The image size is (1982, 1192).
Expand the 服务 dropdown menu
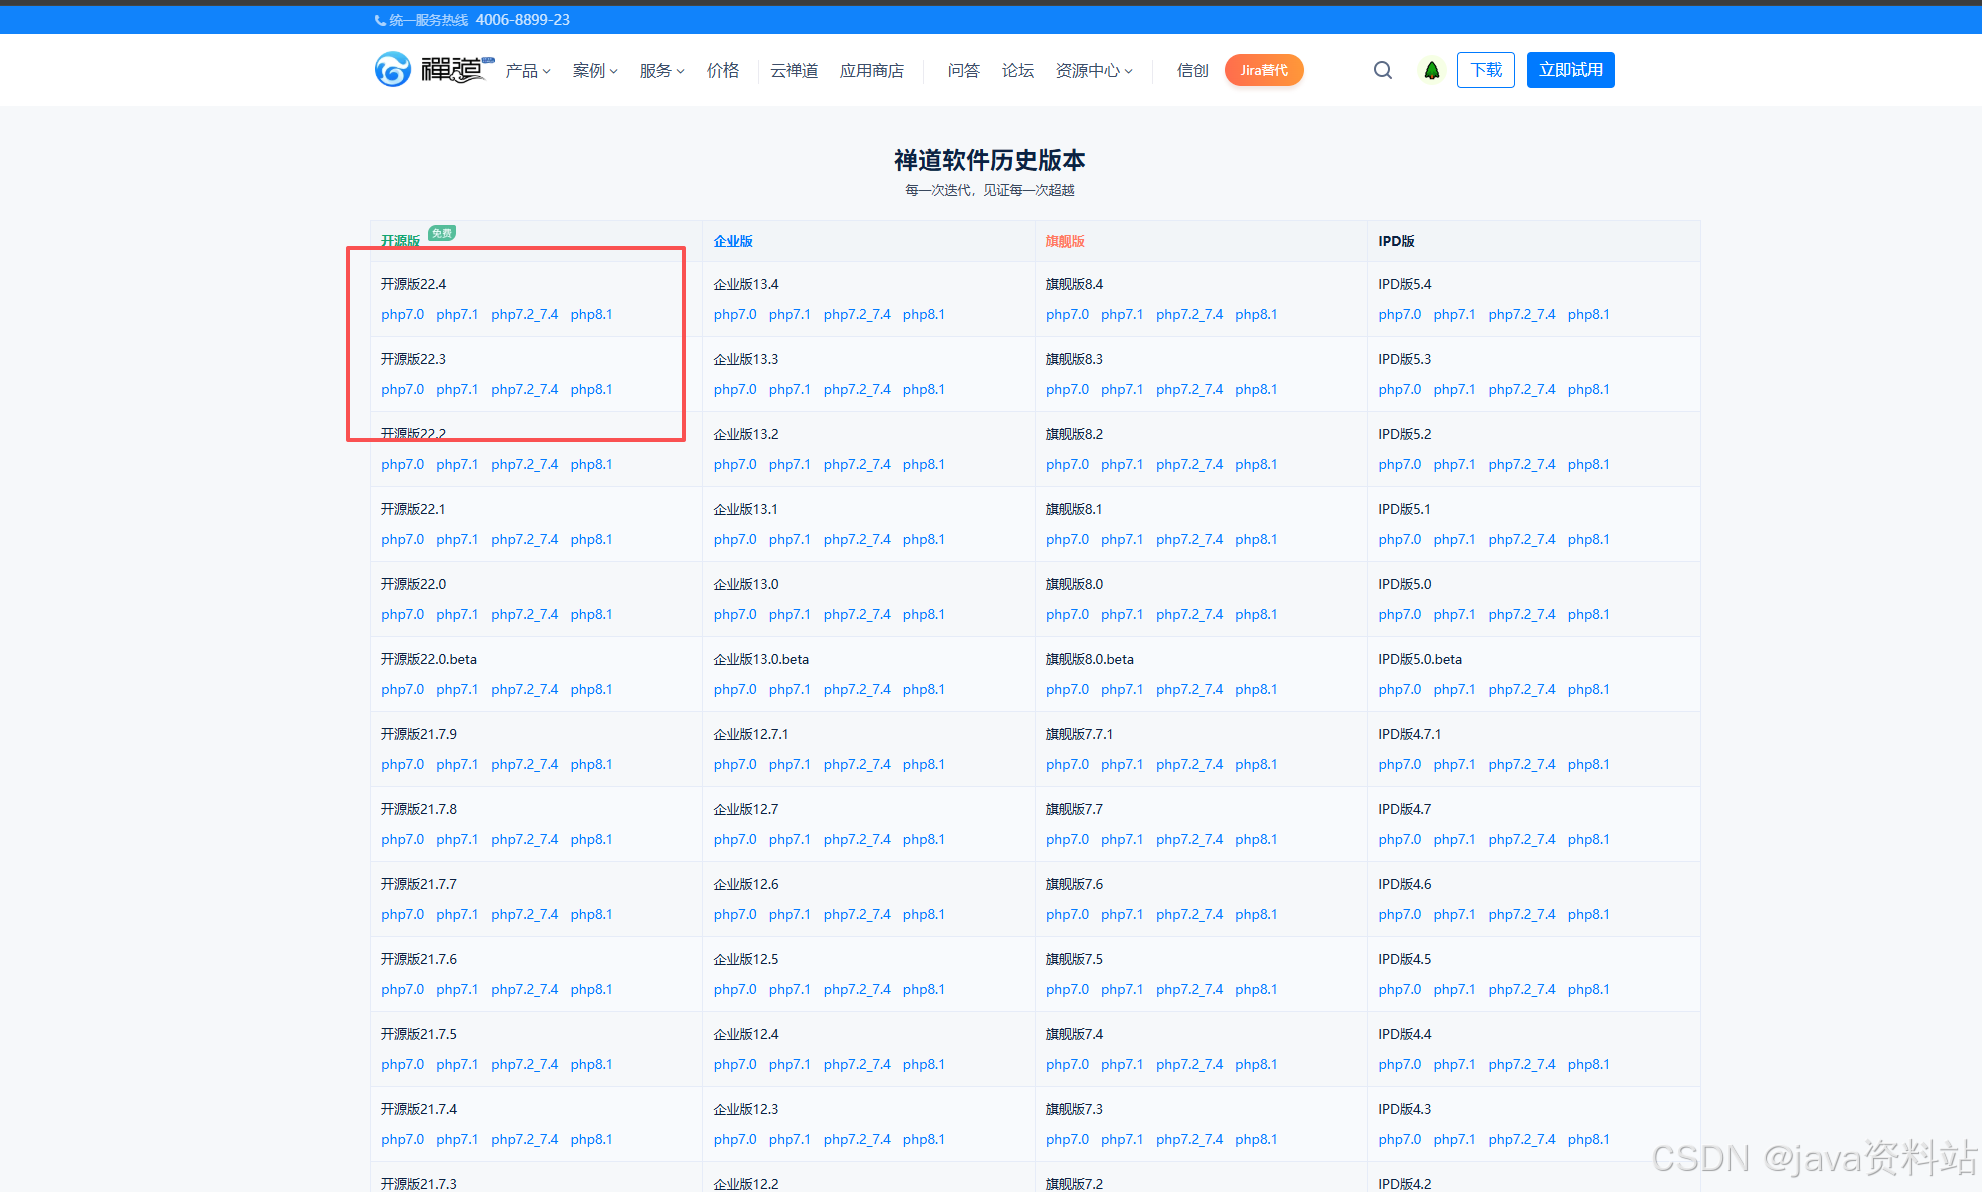coord(662,70)
